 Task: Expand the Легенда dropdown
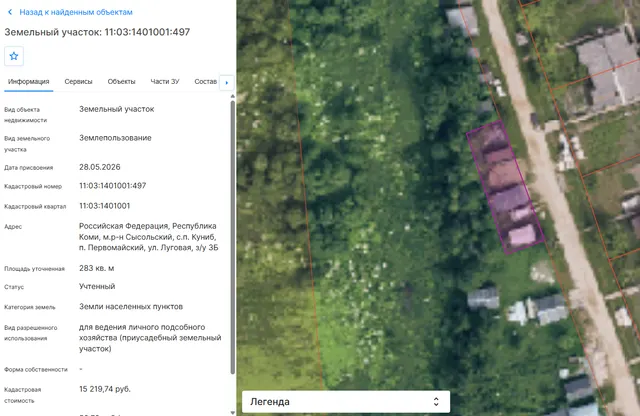(346, 402)
